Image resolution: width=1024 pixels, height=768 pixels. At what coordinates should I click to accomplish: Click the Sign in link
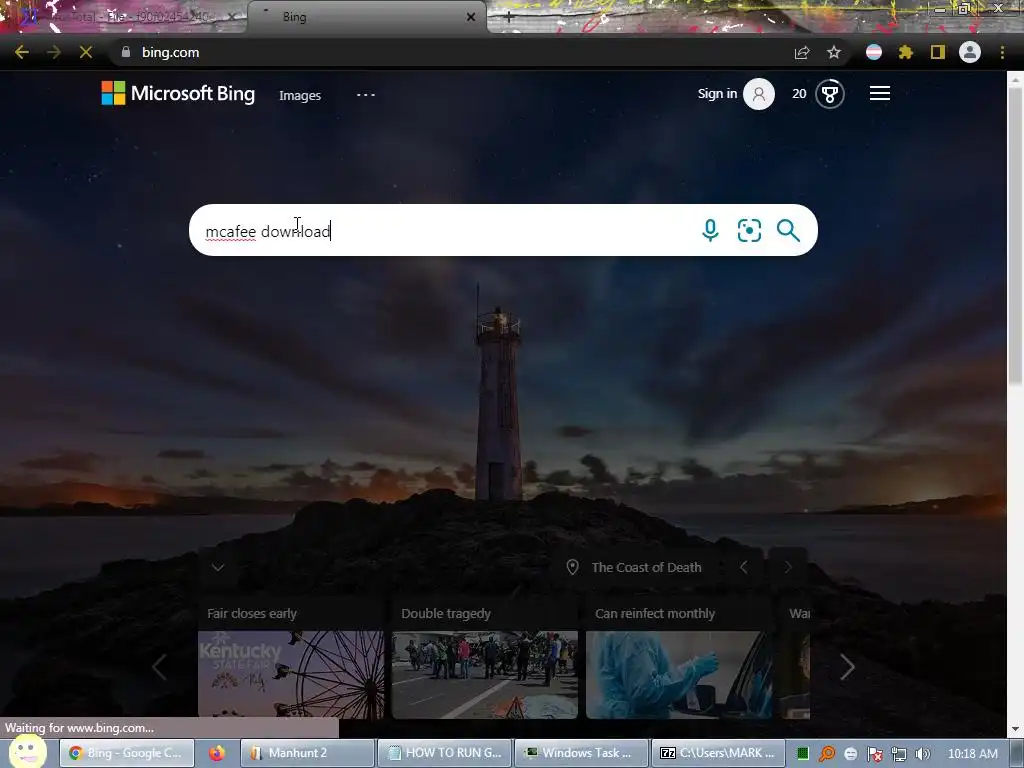717,93
